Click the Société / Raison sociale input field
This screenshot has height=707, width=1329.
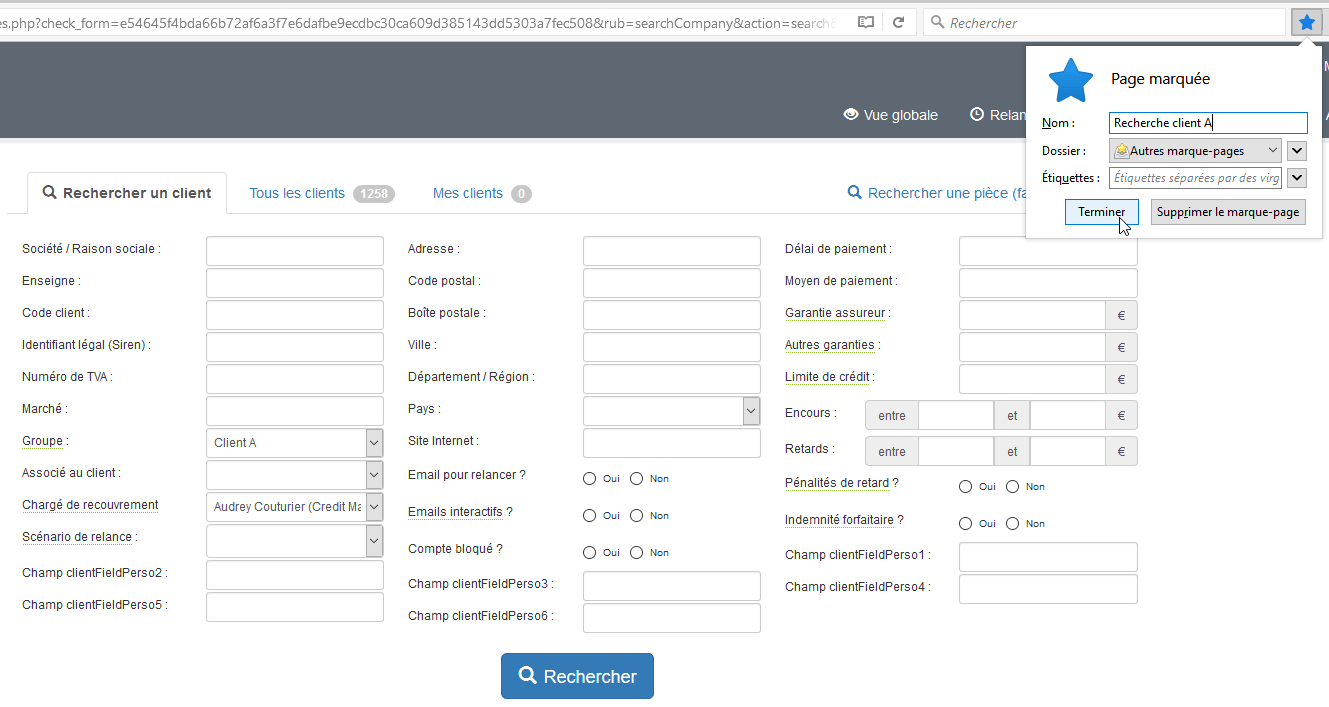pyautogui.click(x=294, y=251)
